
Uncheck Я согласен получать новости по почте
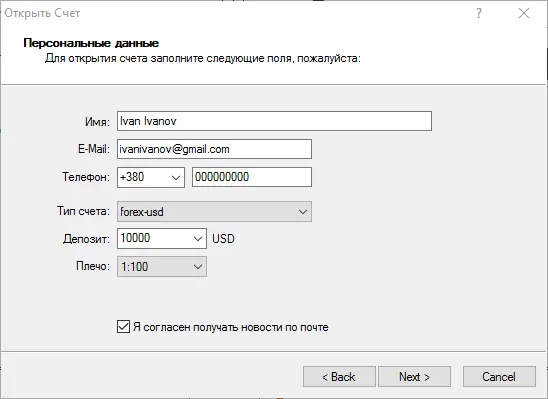click(123, 327)
